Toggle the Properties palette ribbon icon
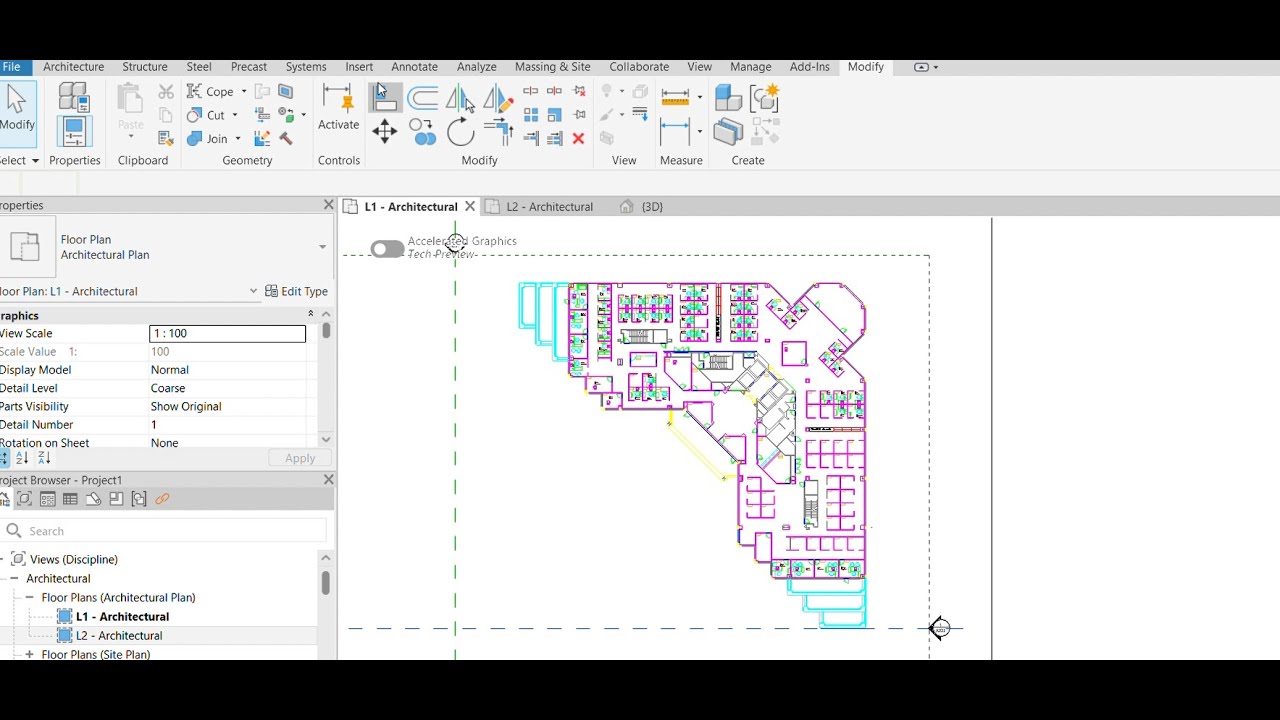This screenshot has height=720, width=1280. point(73,131)
